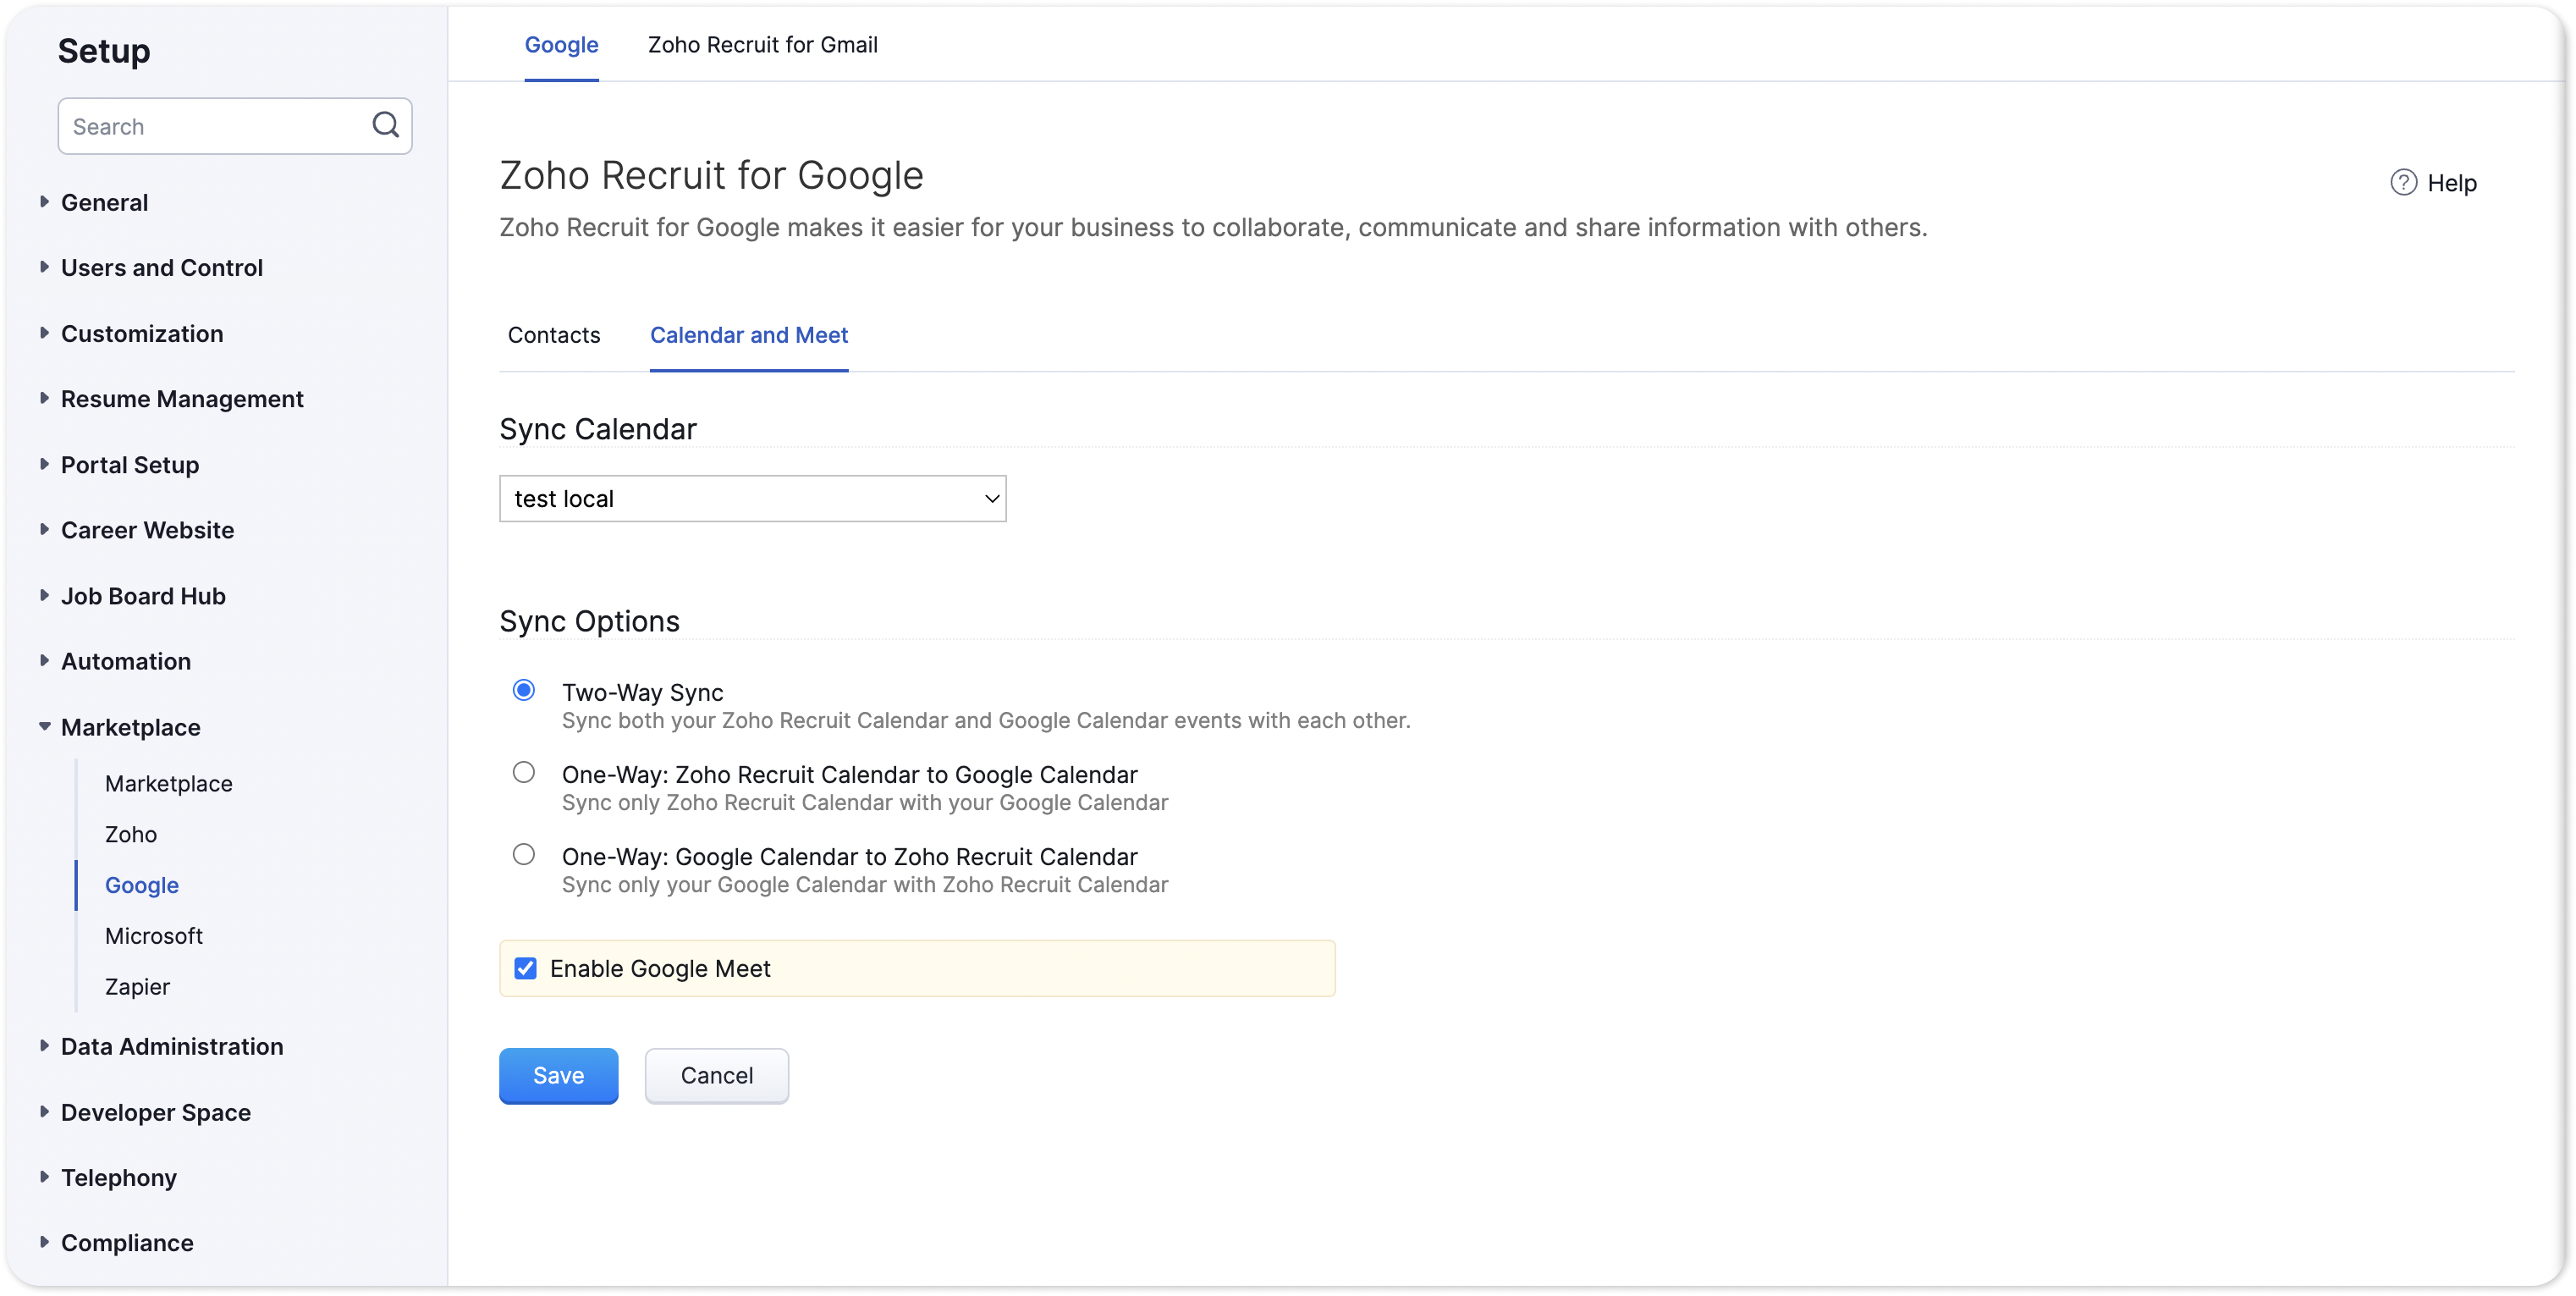2576x1296 pixels.
Task: Open the Zapier sub-item
Action: pyautogui.click(x=138, y=986)
